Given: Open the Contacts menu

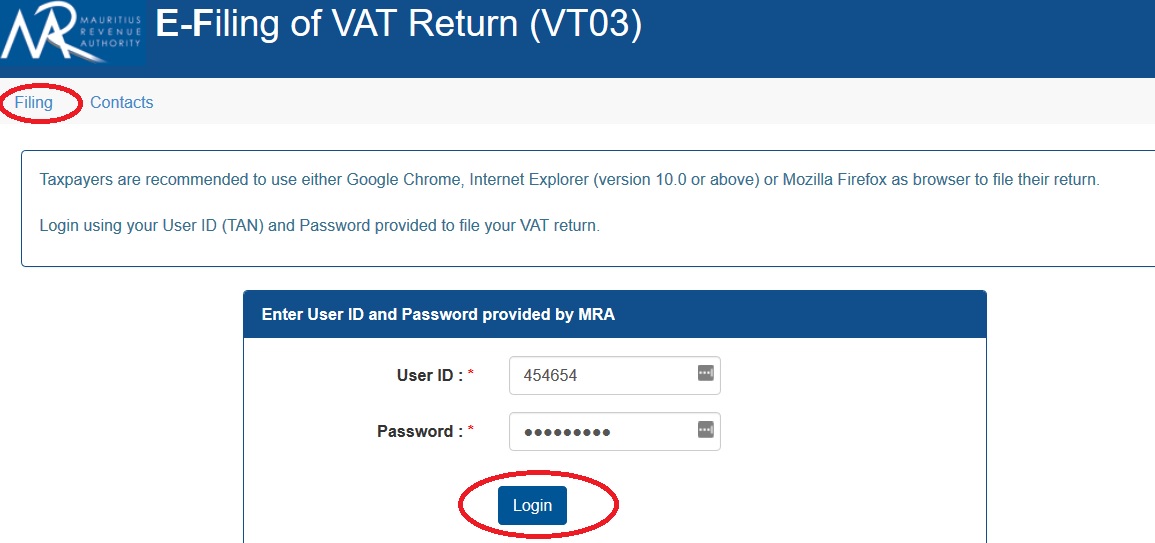Looking at the screenshot, I should point(121,102).
